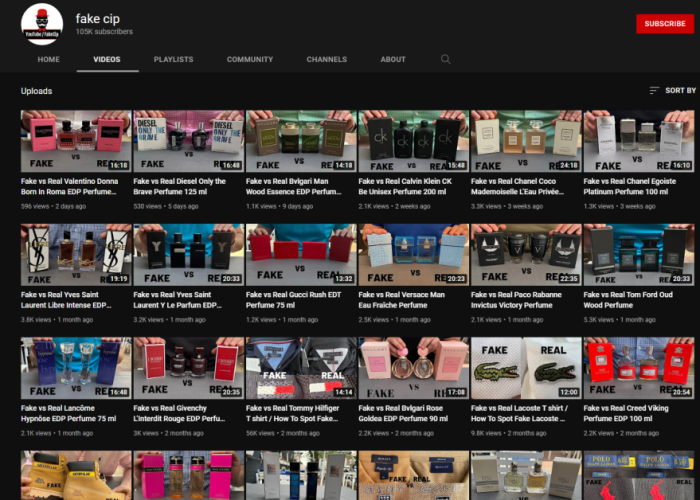This screenshot has height=500, width=700.
Task: Click the fake cip channel avatar
Action: click(42, 25)
